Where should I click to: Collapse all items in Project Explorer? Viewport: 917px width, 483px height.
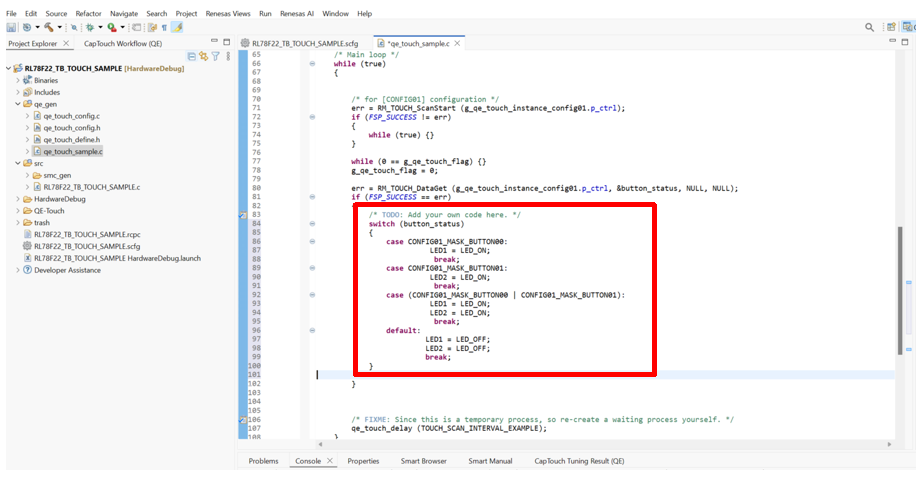tap(191, 57)
